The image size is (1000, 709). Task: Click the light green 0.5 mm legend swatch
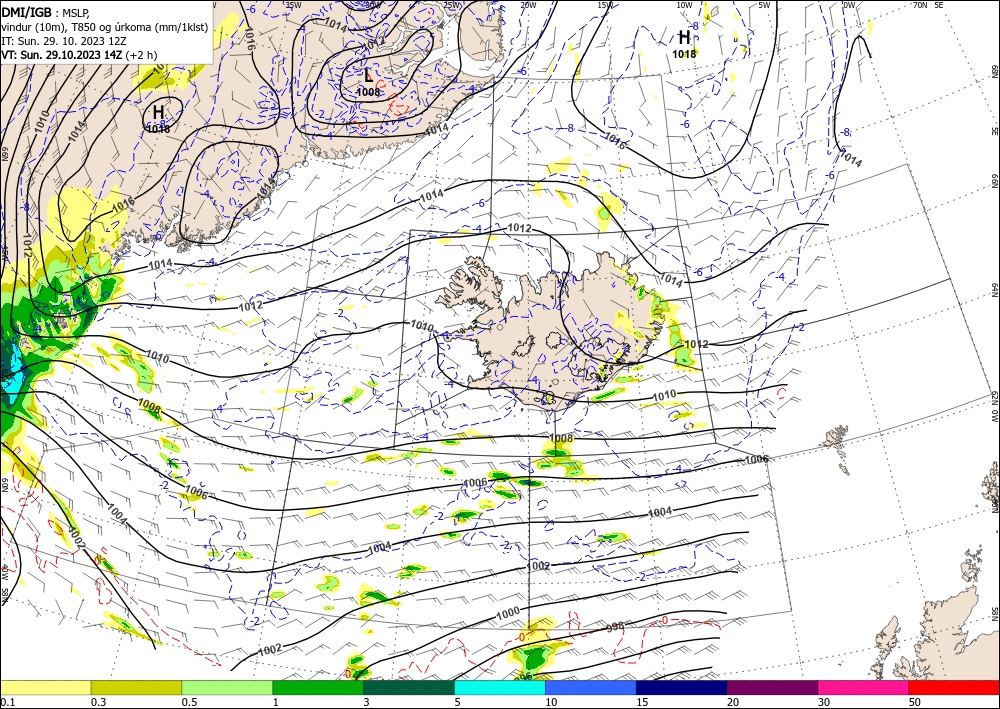[227, 687]
